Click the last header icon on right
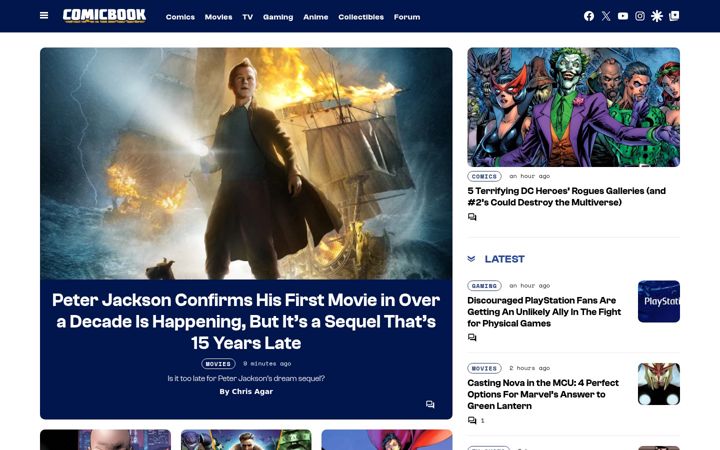Image resolution: width=720 pixels, height=450 pixels. (x=674, y=16)
